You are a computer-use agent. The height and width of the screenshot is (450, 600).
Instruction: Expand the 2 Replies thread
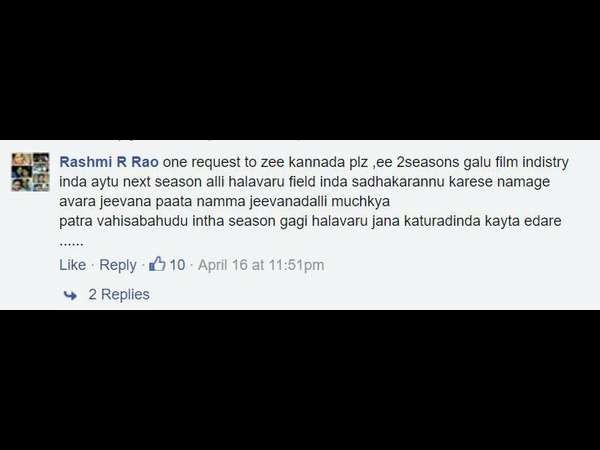coord(119,294)
